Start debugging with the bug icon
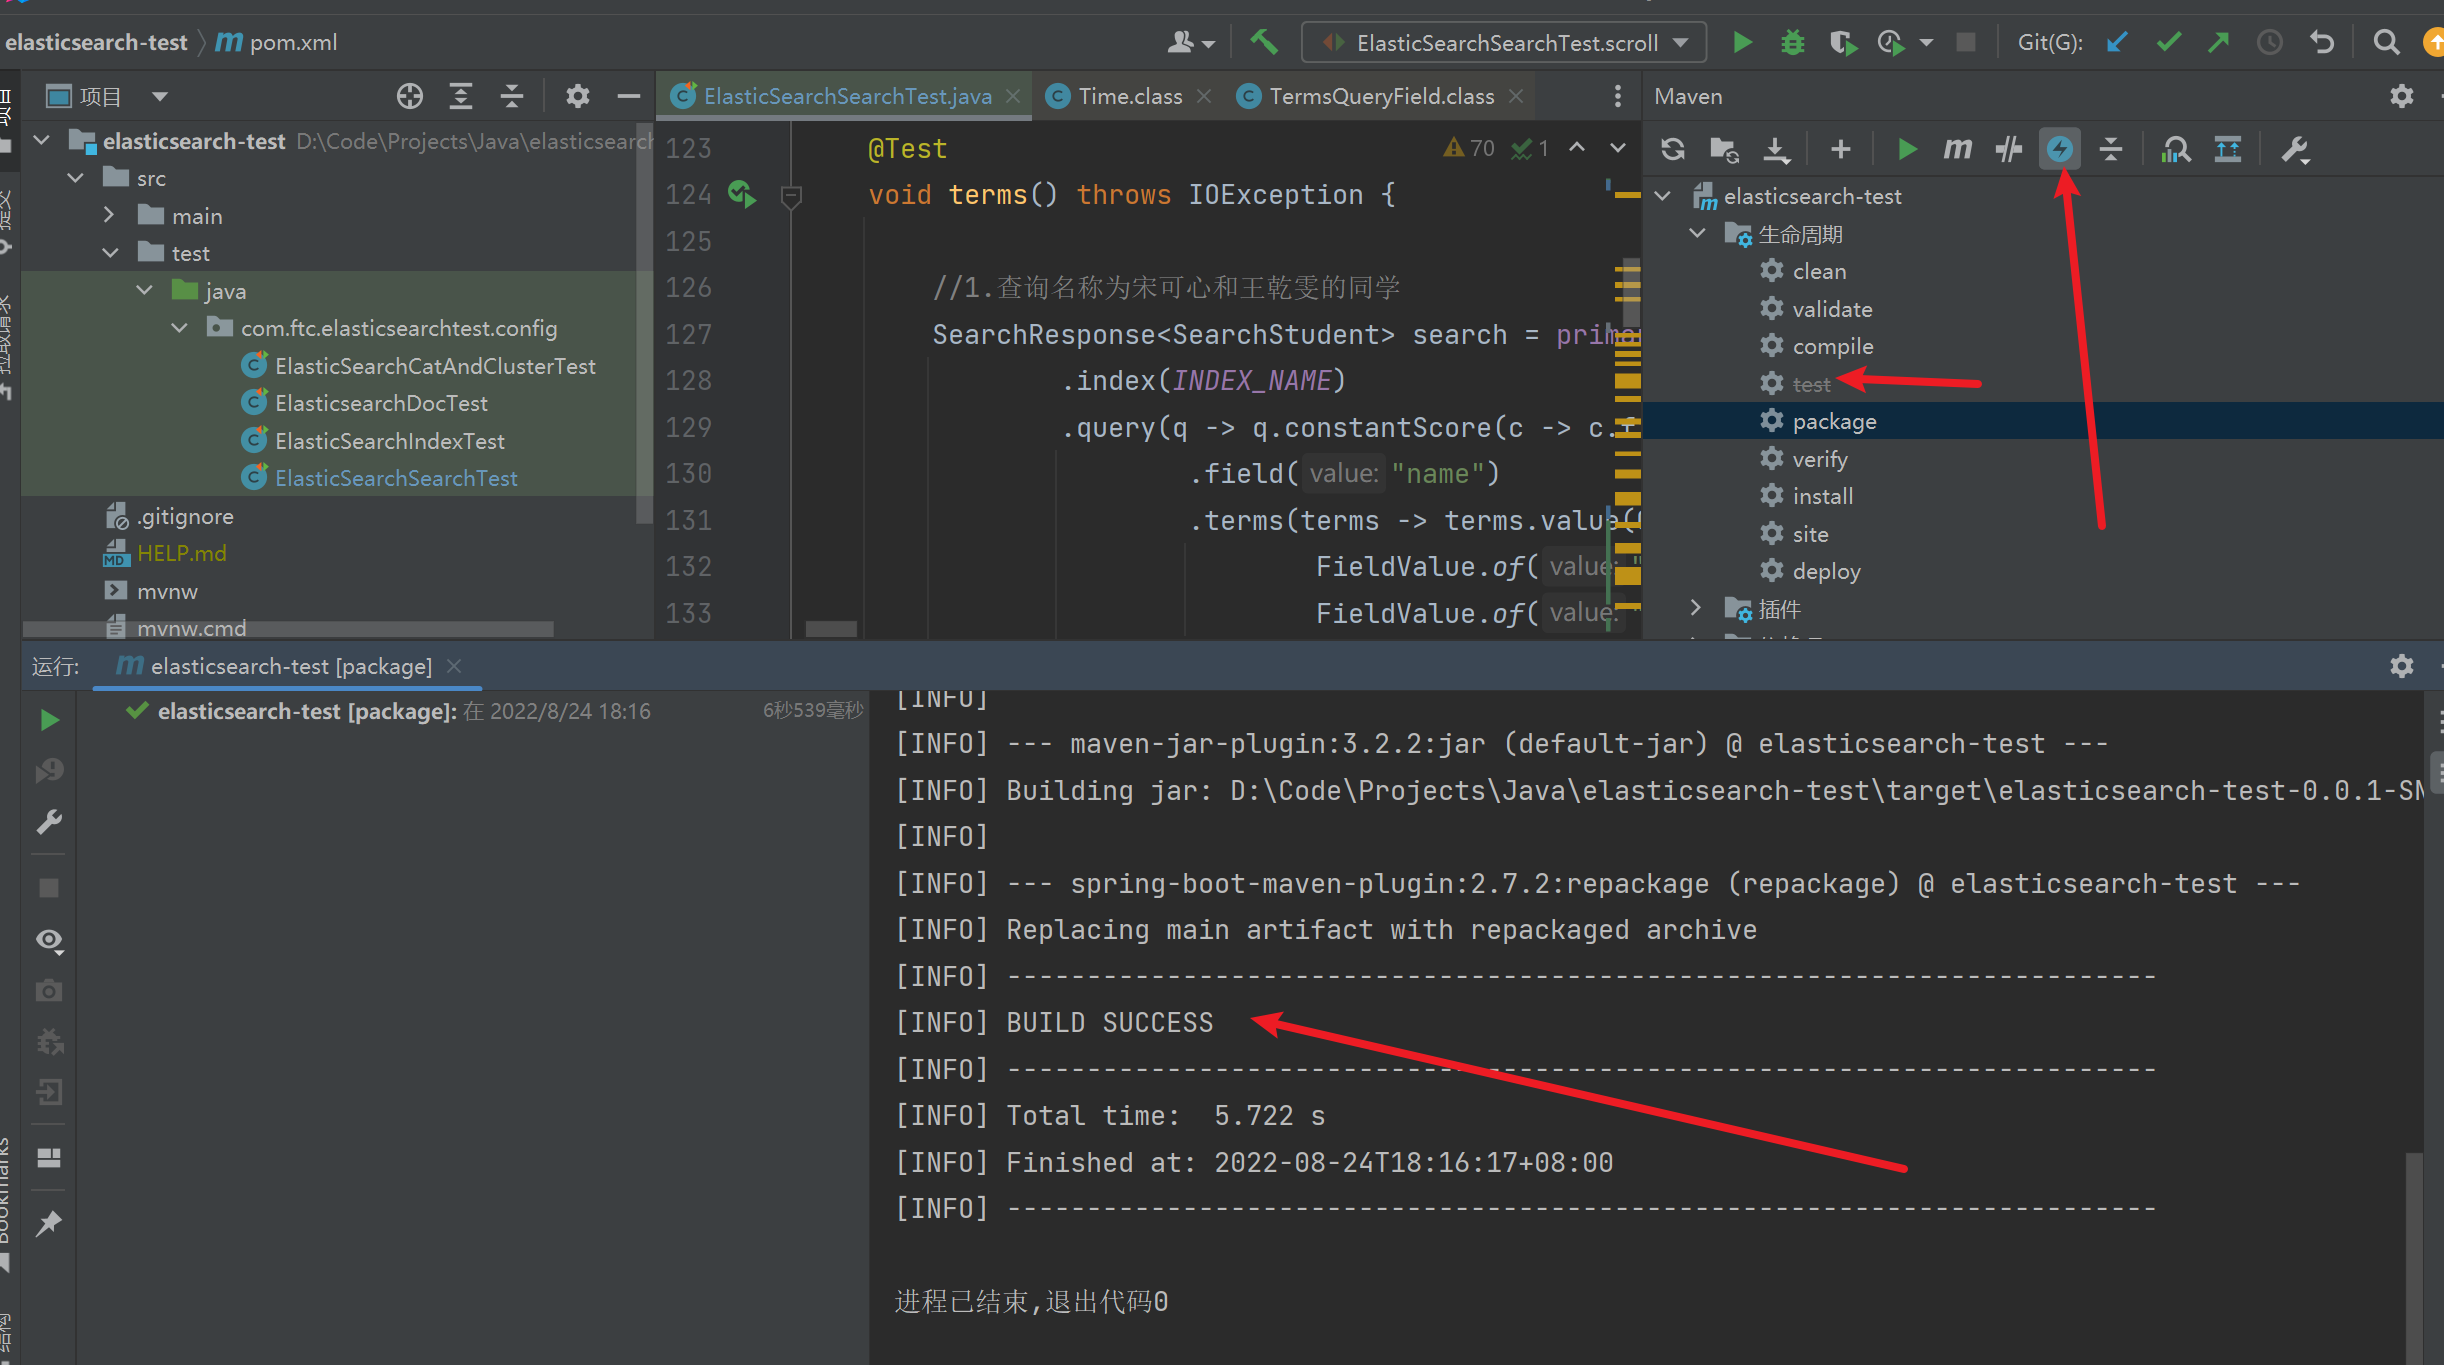2444x1365 pixels. pos(1792,42)
